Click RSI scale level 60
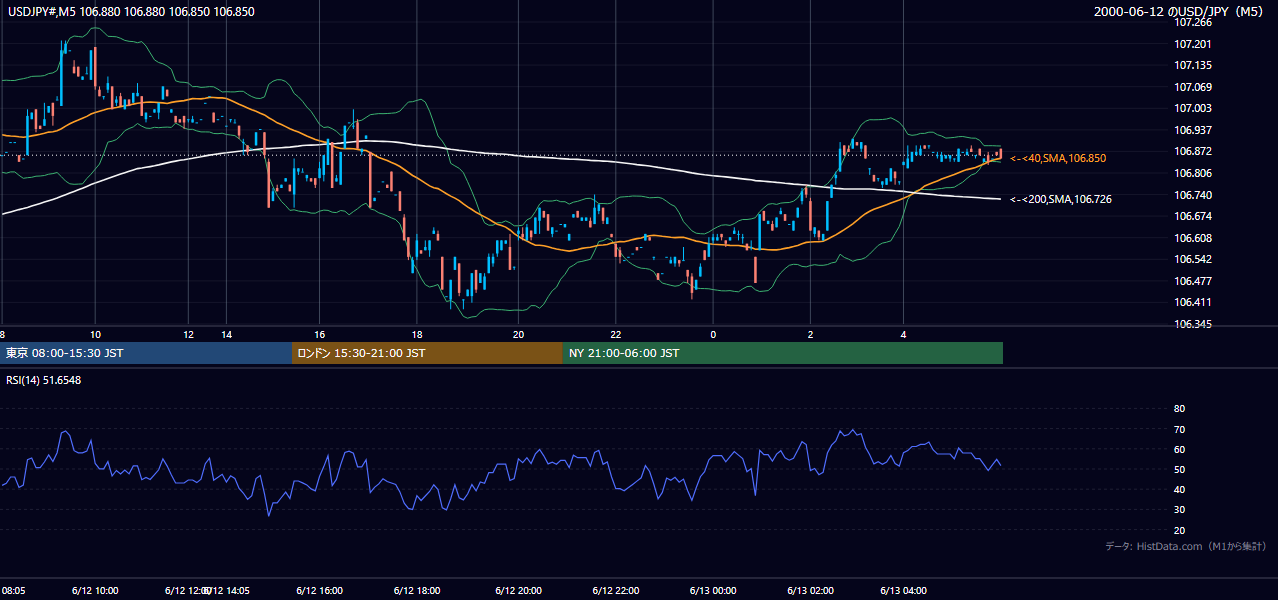This screenshot has width=1278, height=600. click(x=1179, y=449)
